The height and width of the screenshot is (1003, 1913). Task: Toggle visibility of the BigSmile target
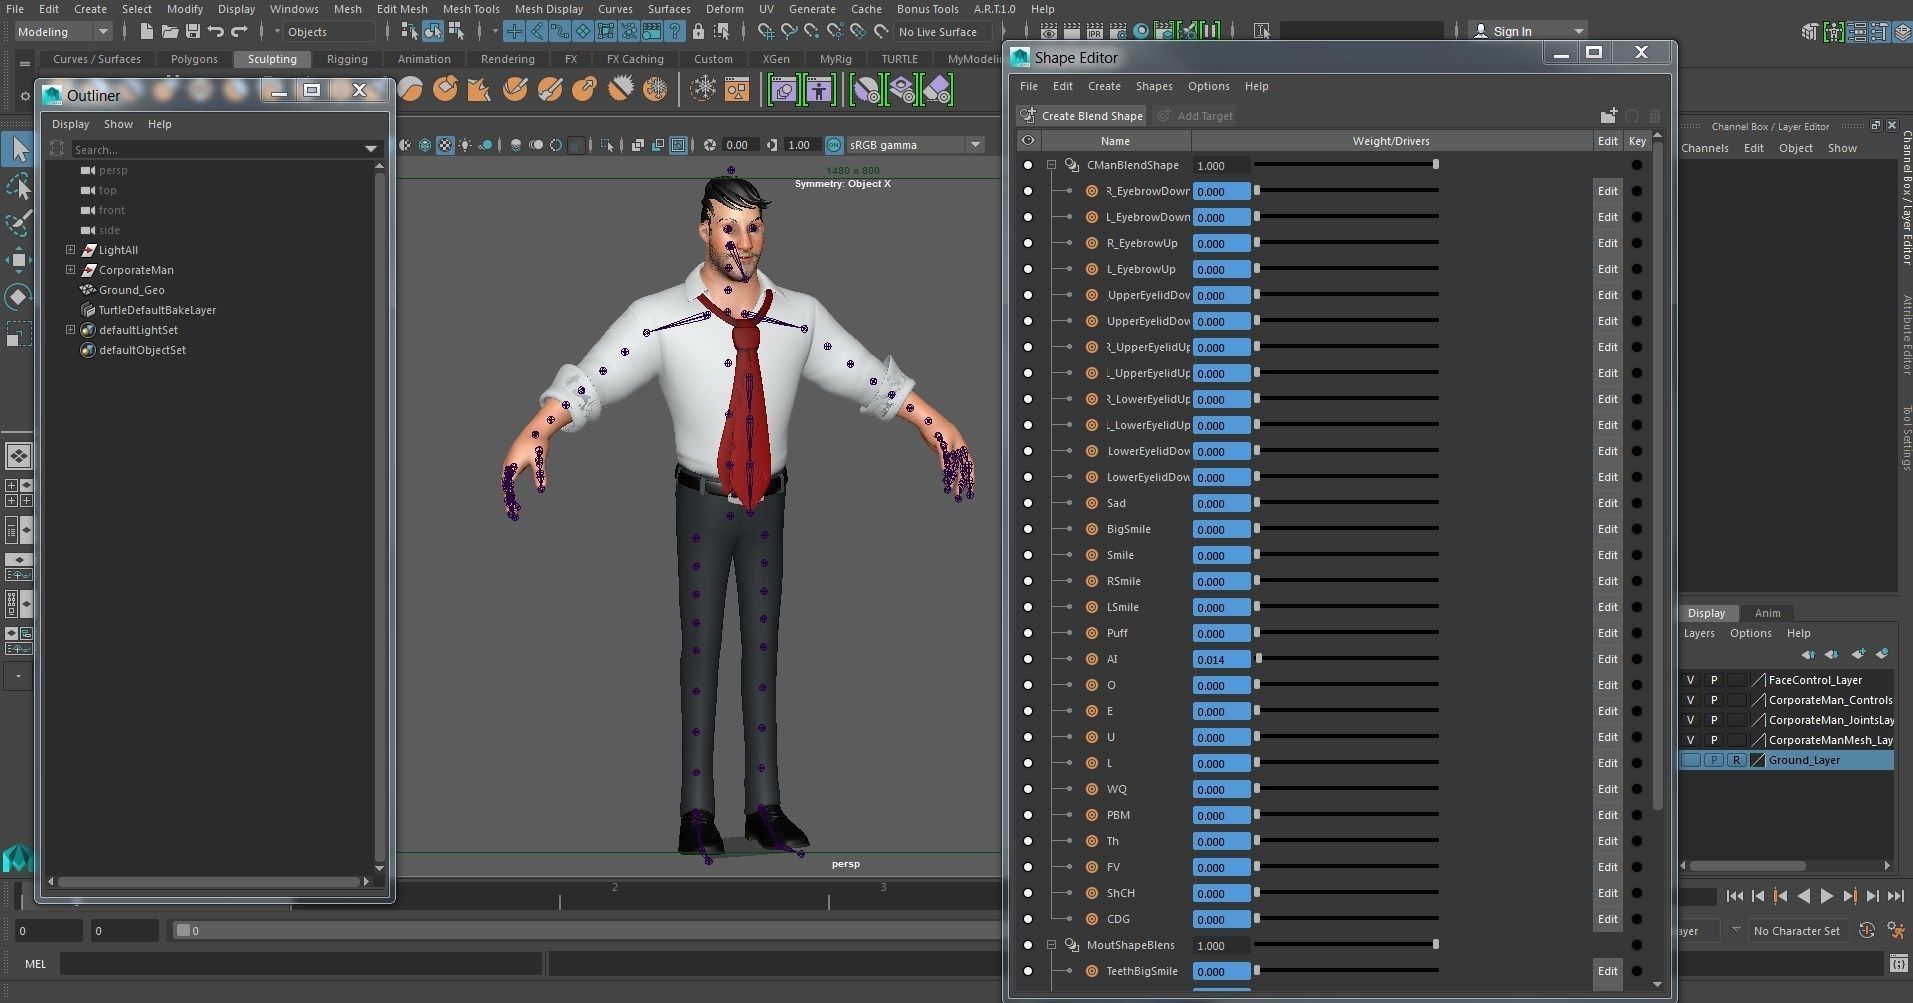[1027, 529]
